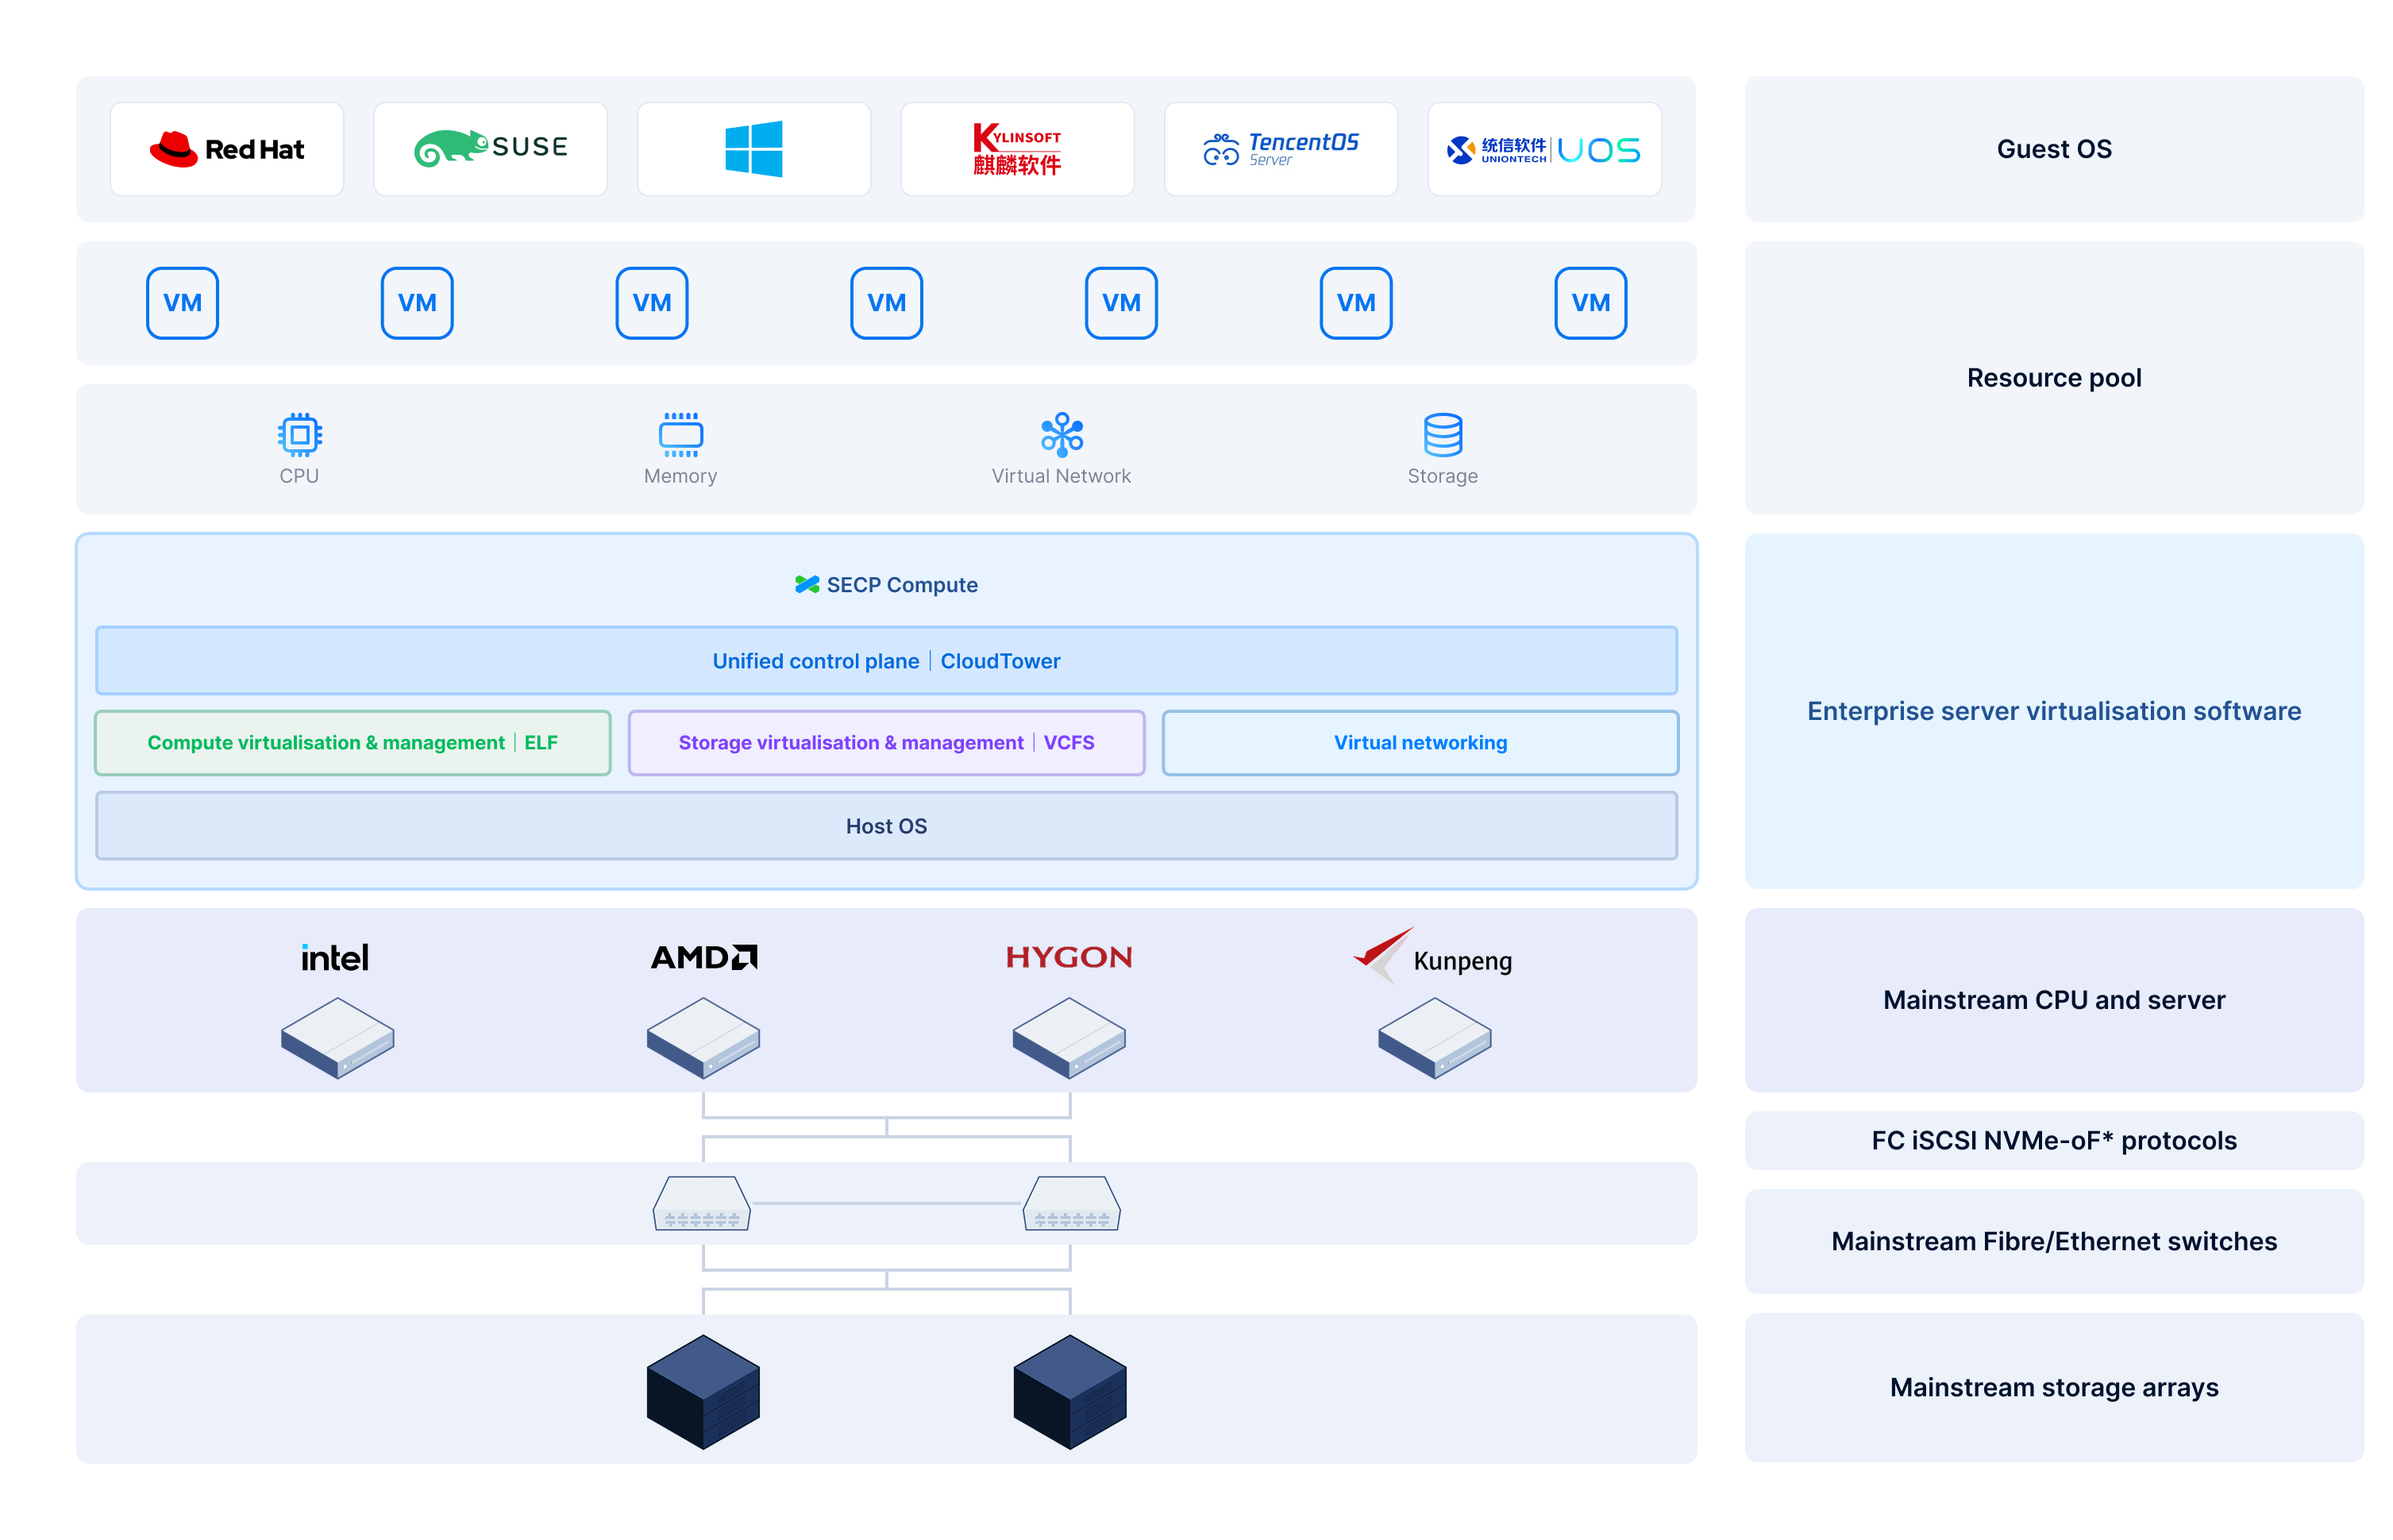Screen dimensions: 2393x1540
Task: Select Mainstream Fibre/Ethernet switches label
Action: point(2053,1240)
